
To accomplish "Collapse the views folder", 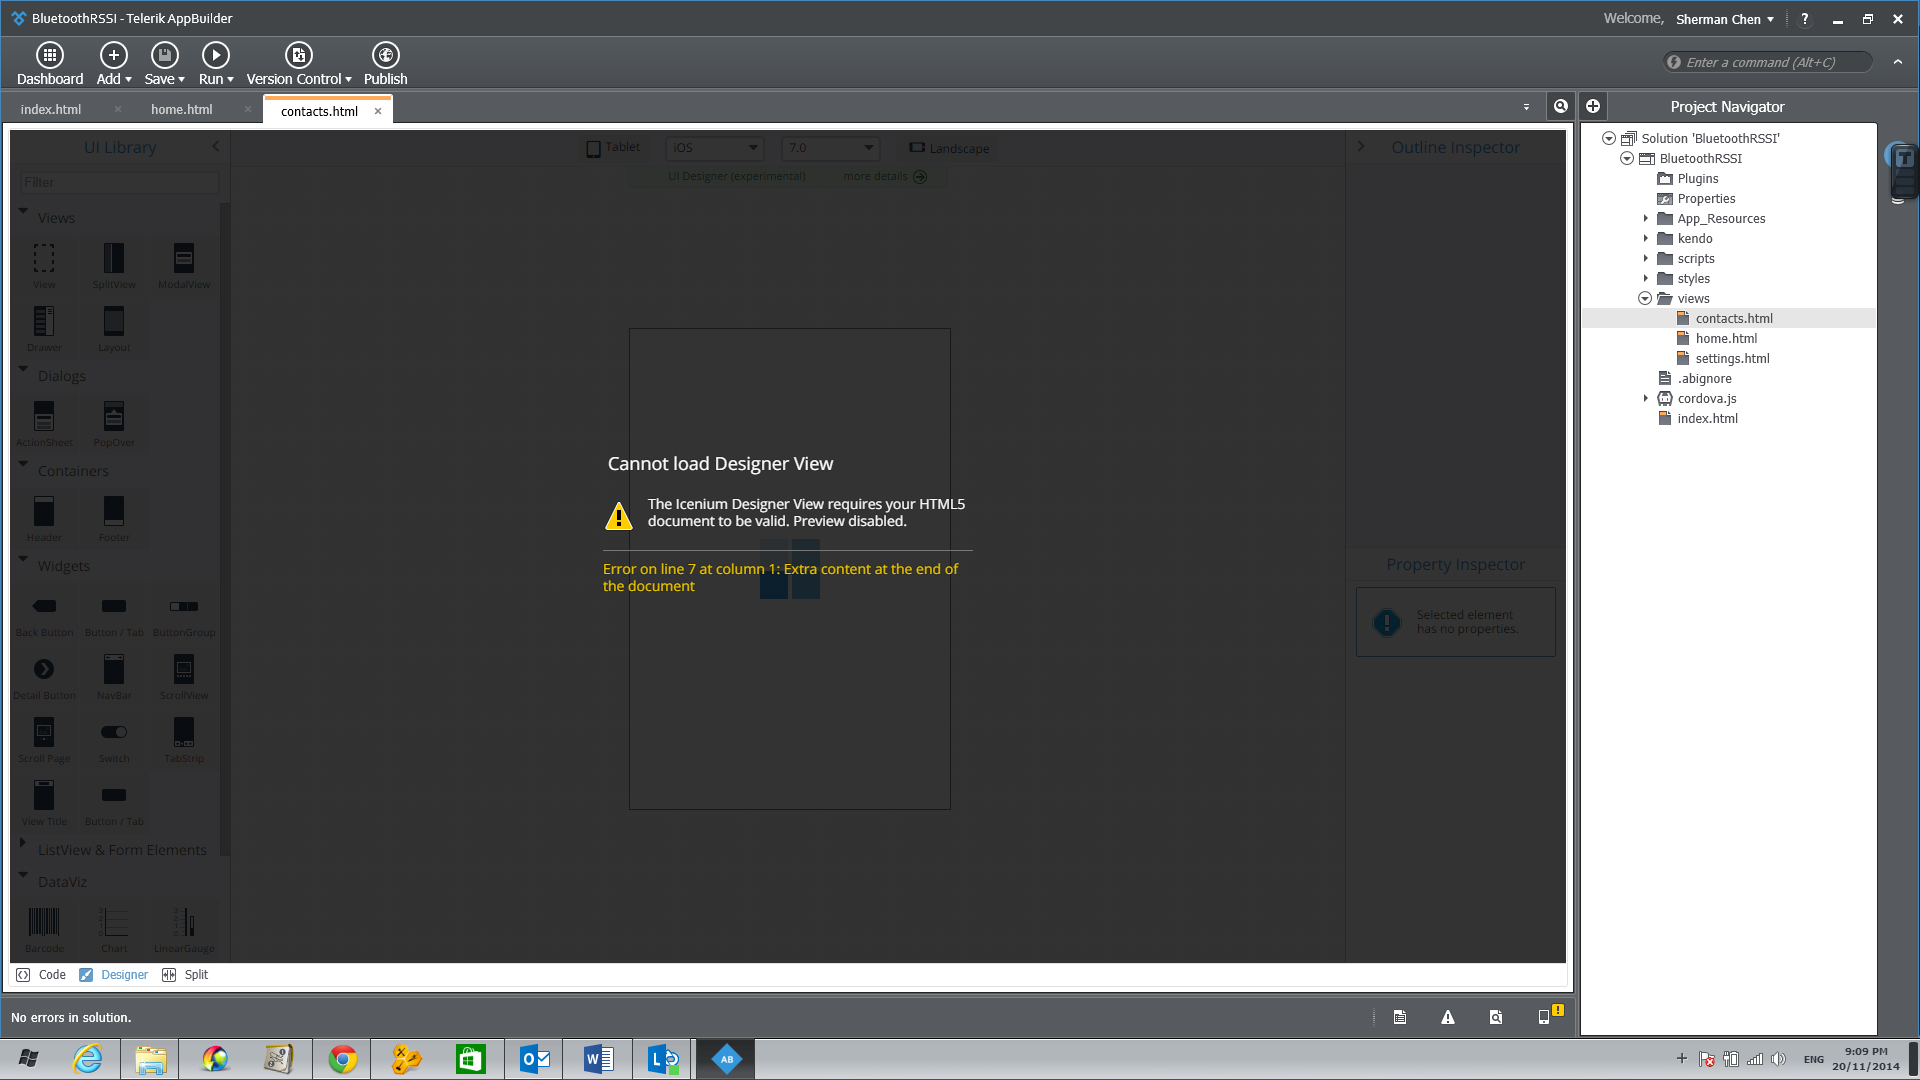I will (1645, 298).
